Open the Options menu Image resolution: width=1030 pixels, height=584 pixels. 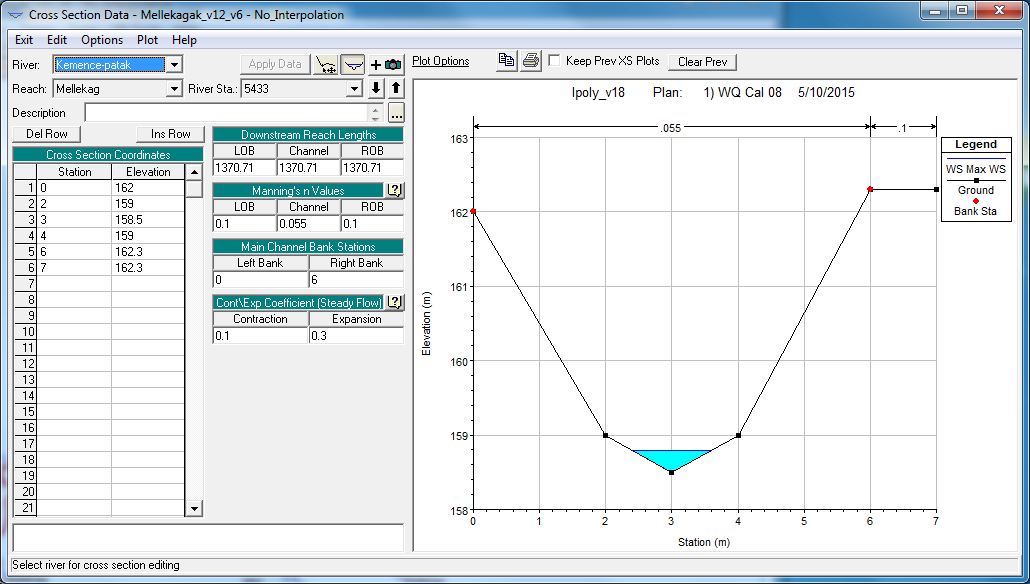102,39
